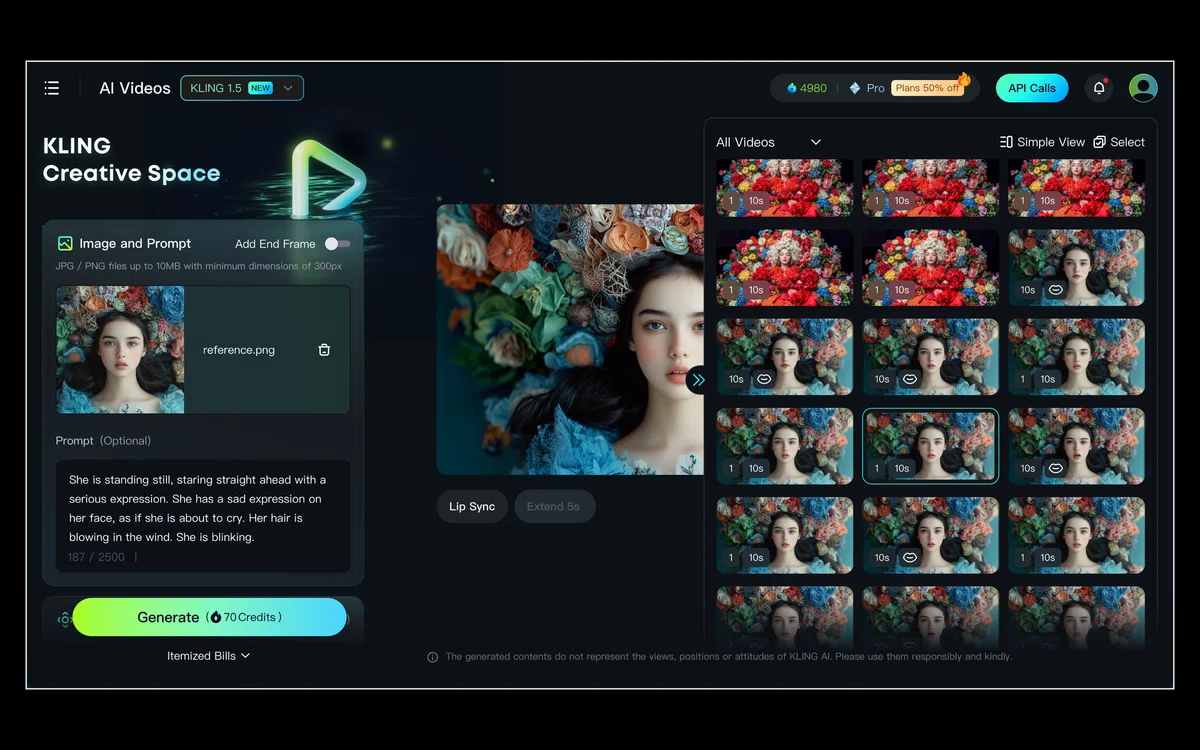Click the large video preview image

(570, 340)
